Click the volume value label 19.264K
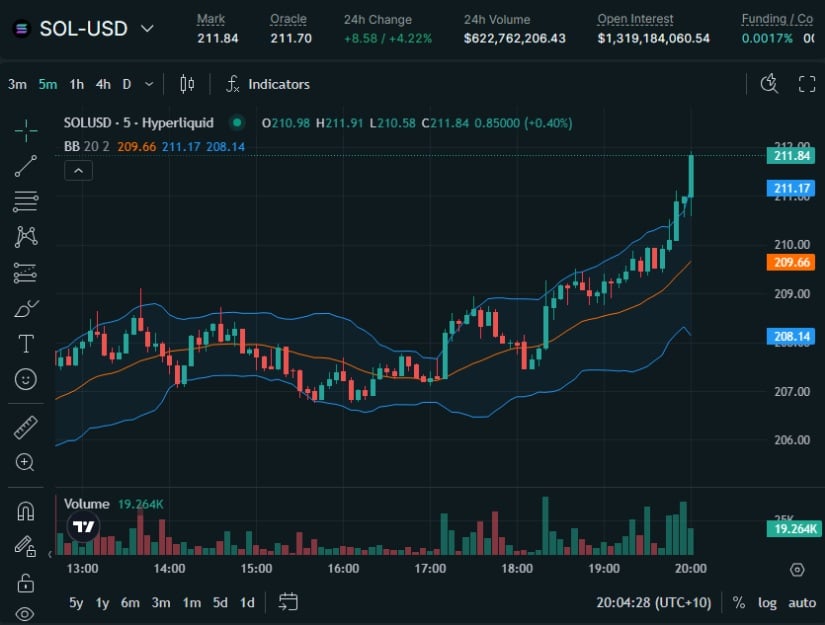The width and height of the screenshot is (825, 625). pos(793,529)
